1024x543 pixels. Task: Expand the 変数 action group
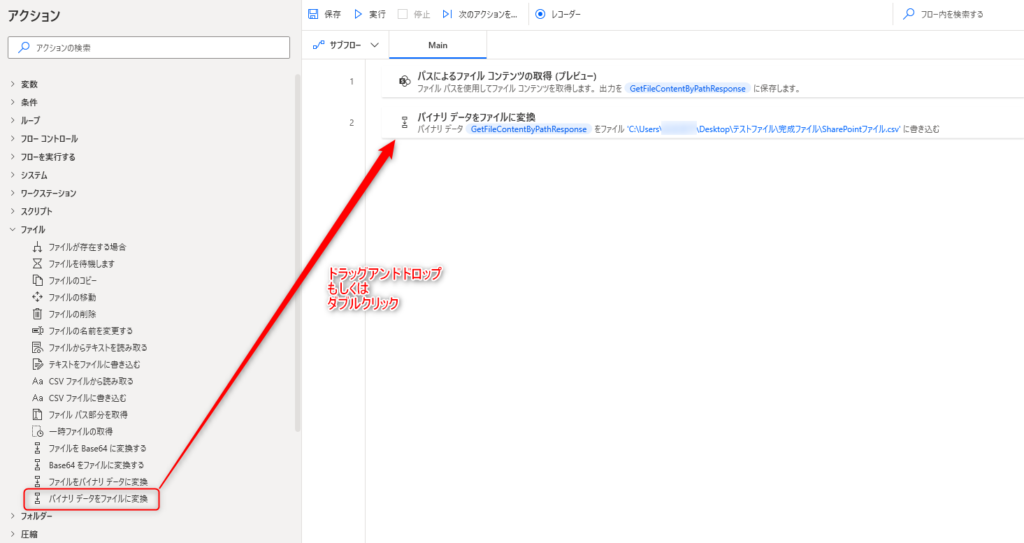point(12,84)
